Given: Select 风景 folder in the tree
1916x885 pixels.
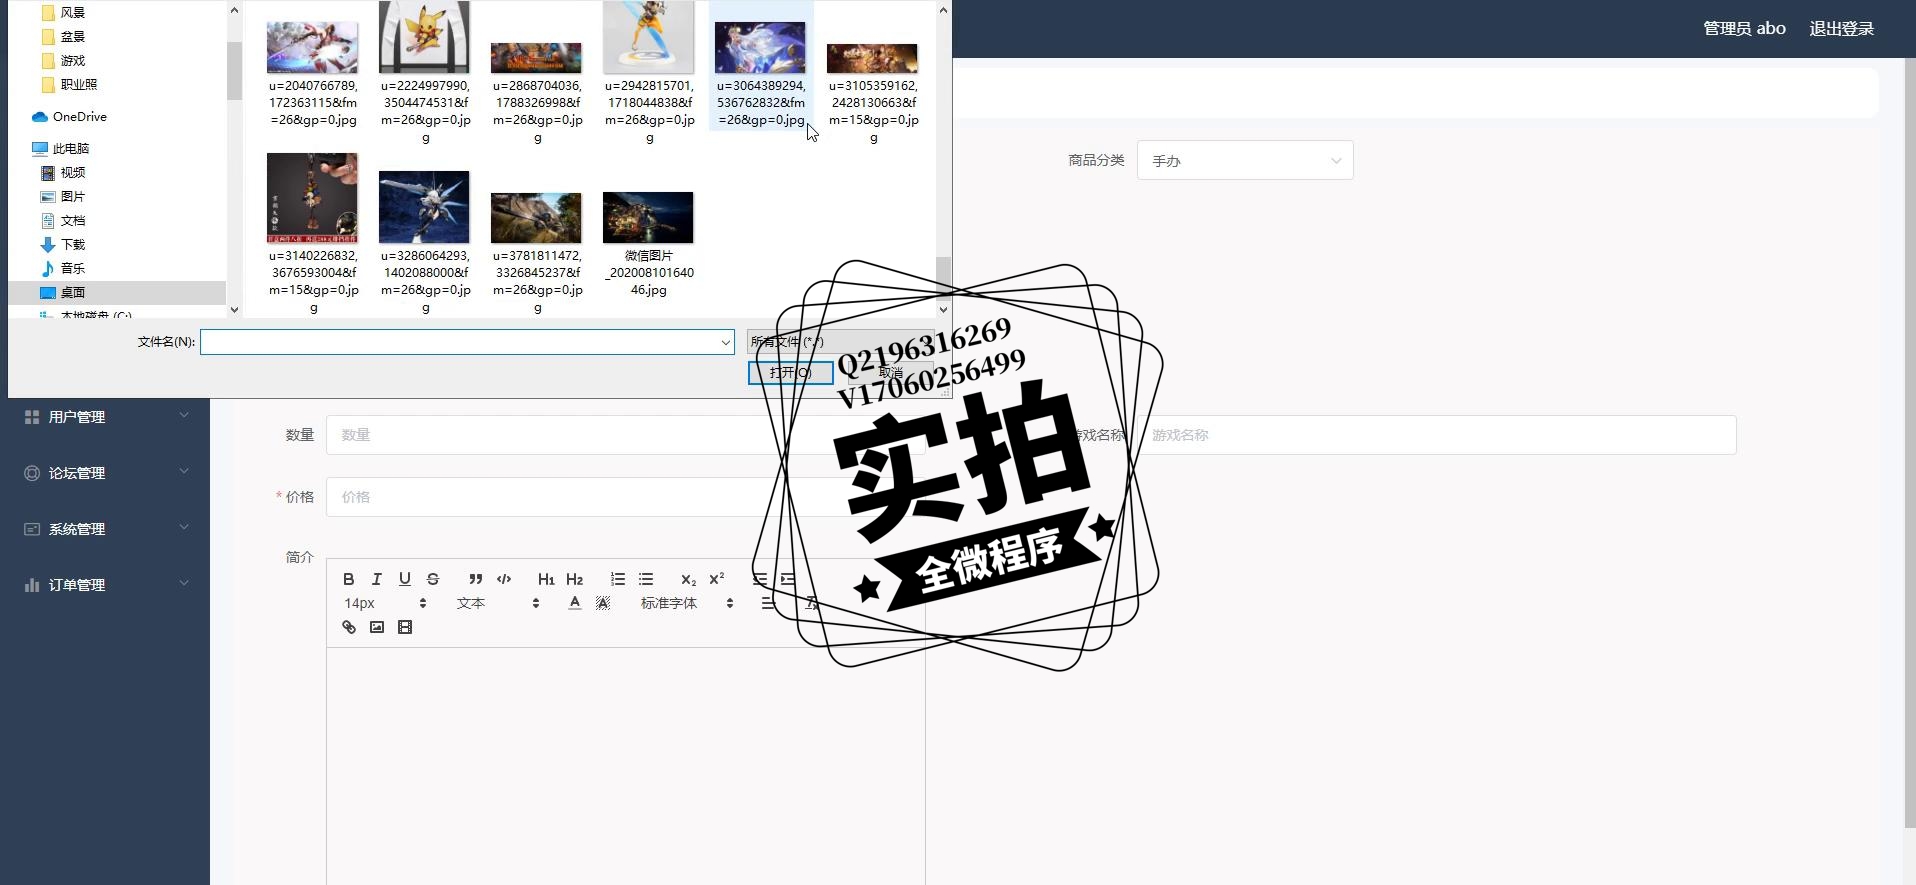Looking at the screenshot, I should tap(64, 12).
